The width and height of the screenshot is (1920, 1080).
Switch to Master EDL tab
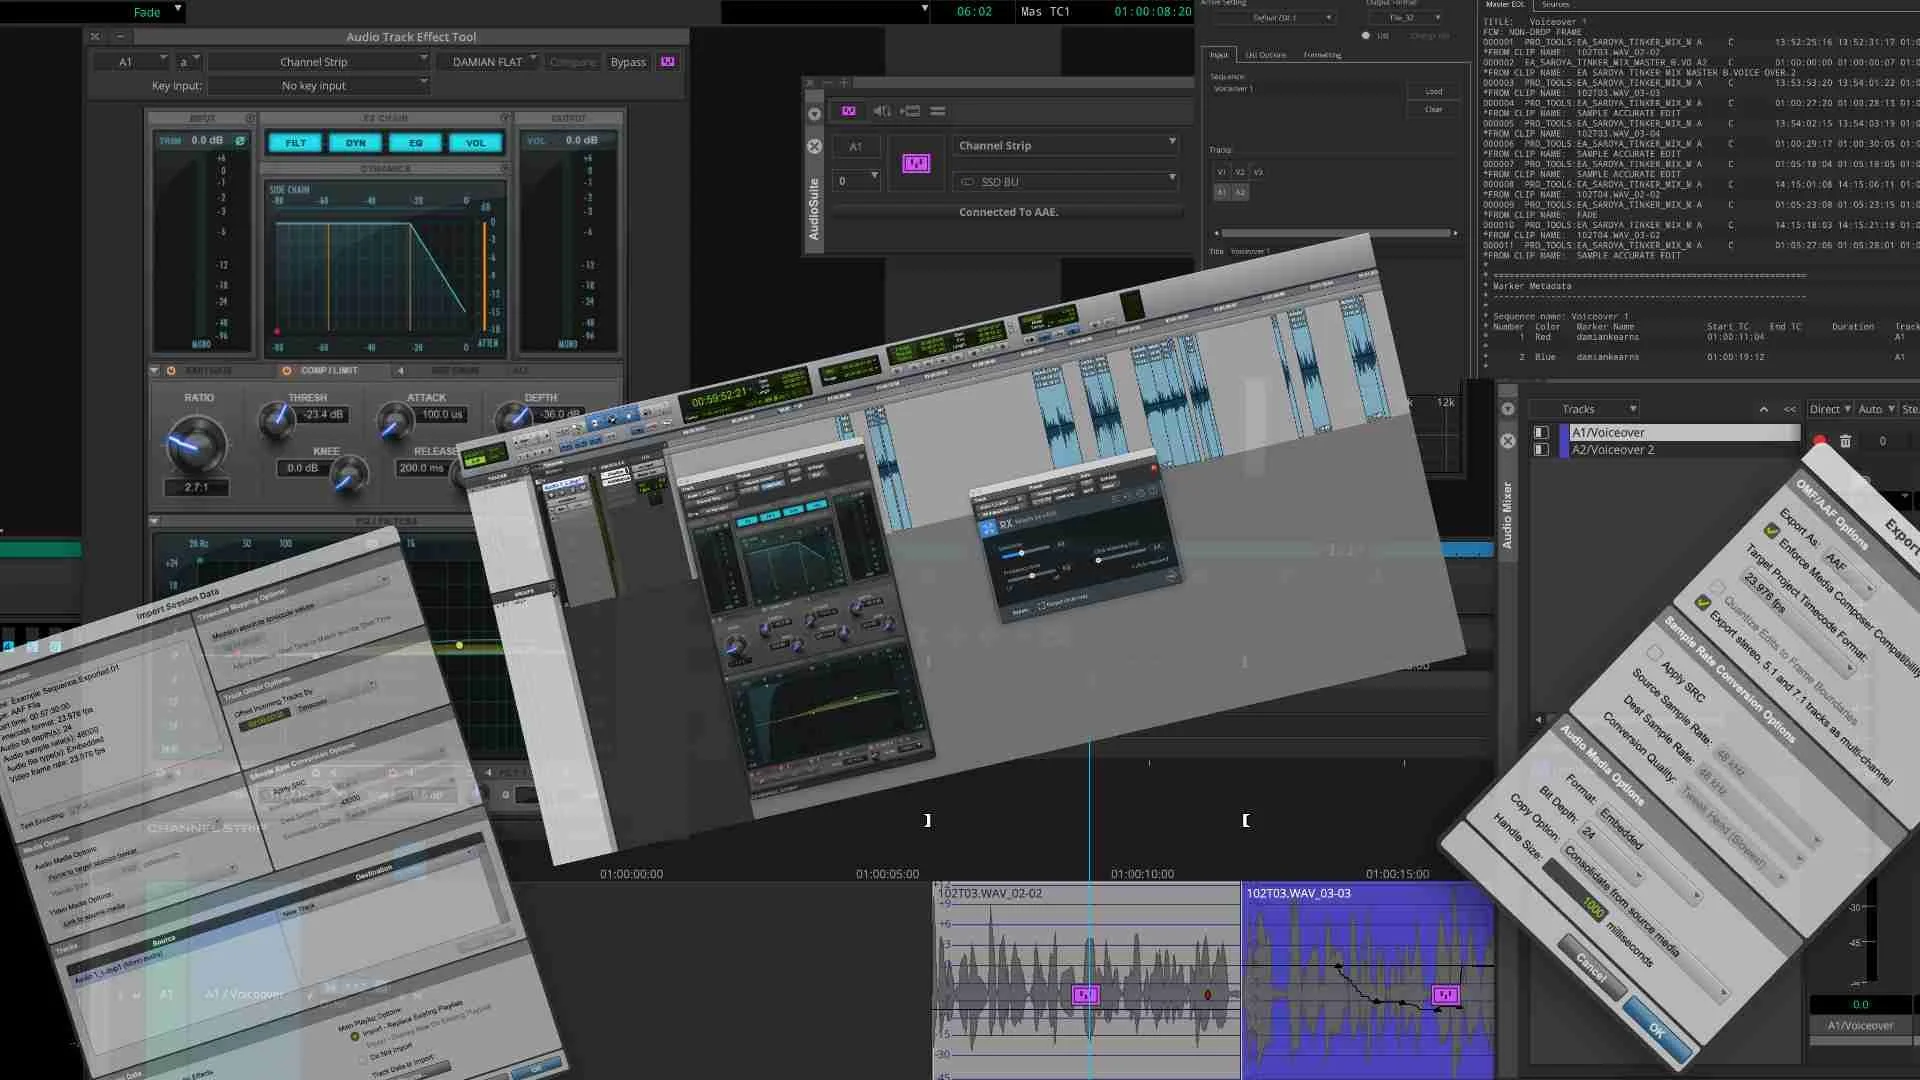pos(1504,5)
